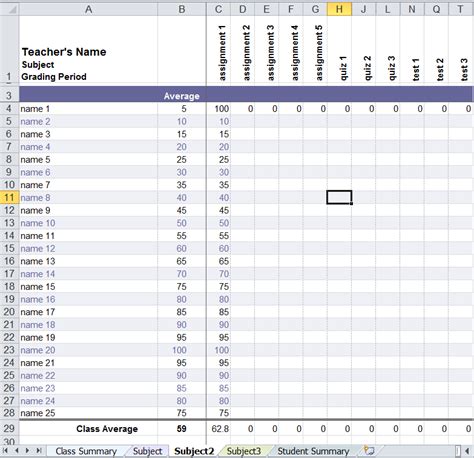The width and height of the screenshot is (474, 458).
Task: Switch to the Class Summary sheet tab
Action: click(x=86, y=451)
